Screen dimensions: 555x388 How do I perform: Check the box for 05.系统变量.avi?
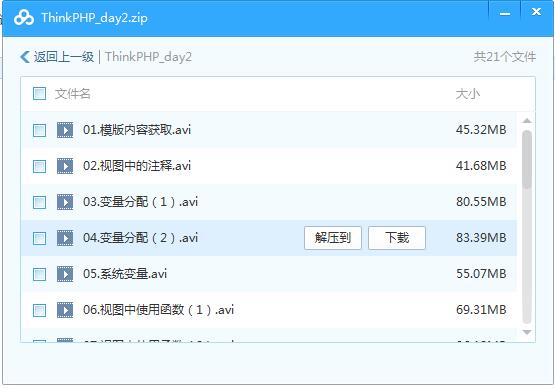pos(39,274)
